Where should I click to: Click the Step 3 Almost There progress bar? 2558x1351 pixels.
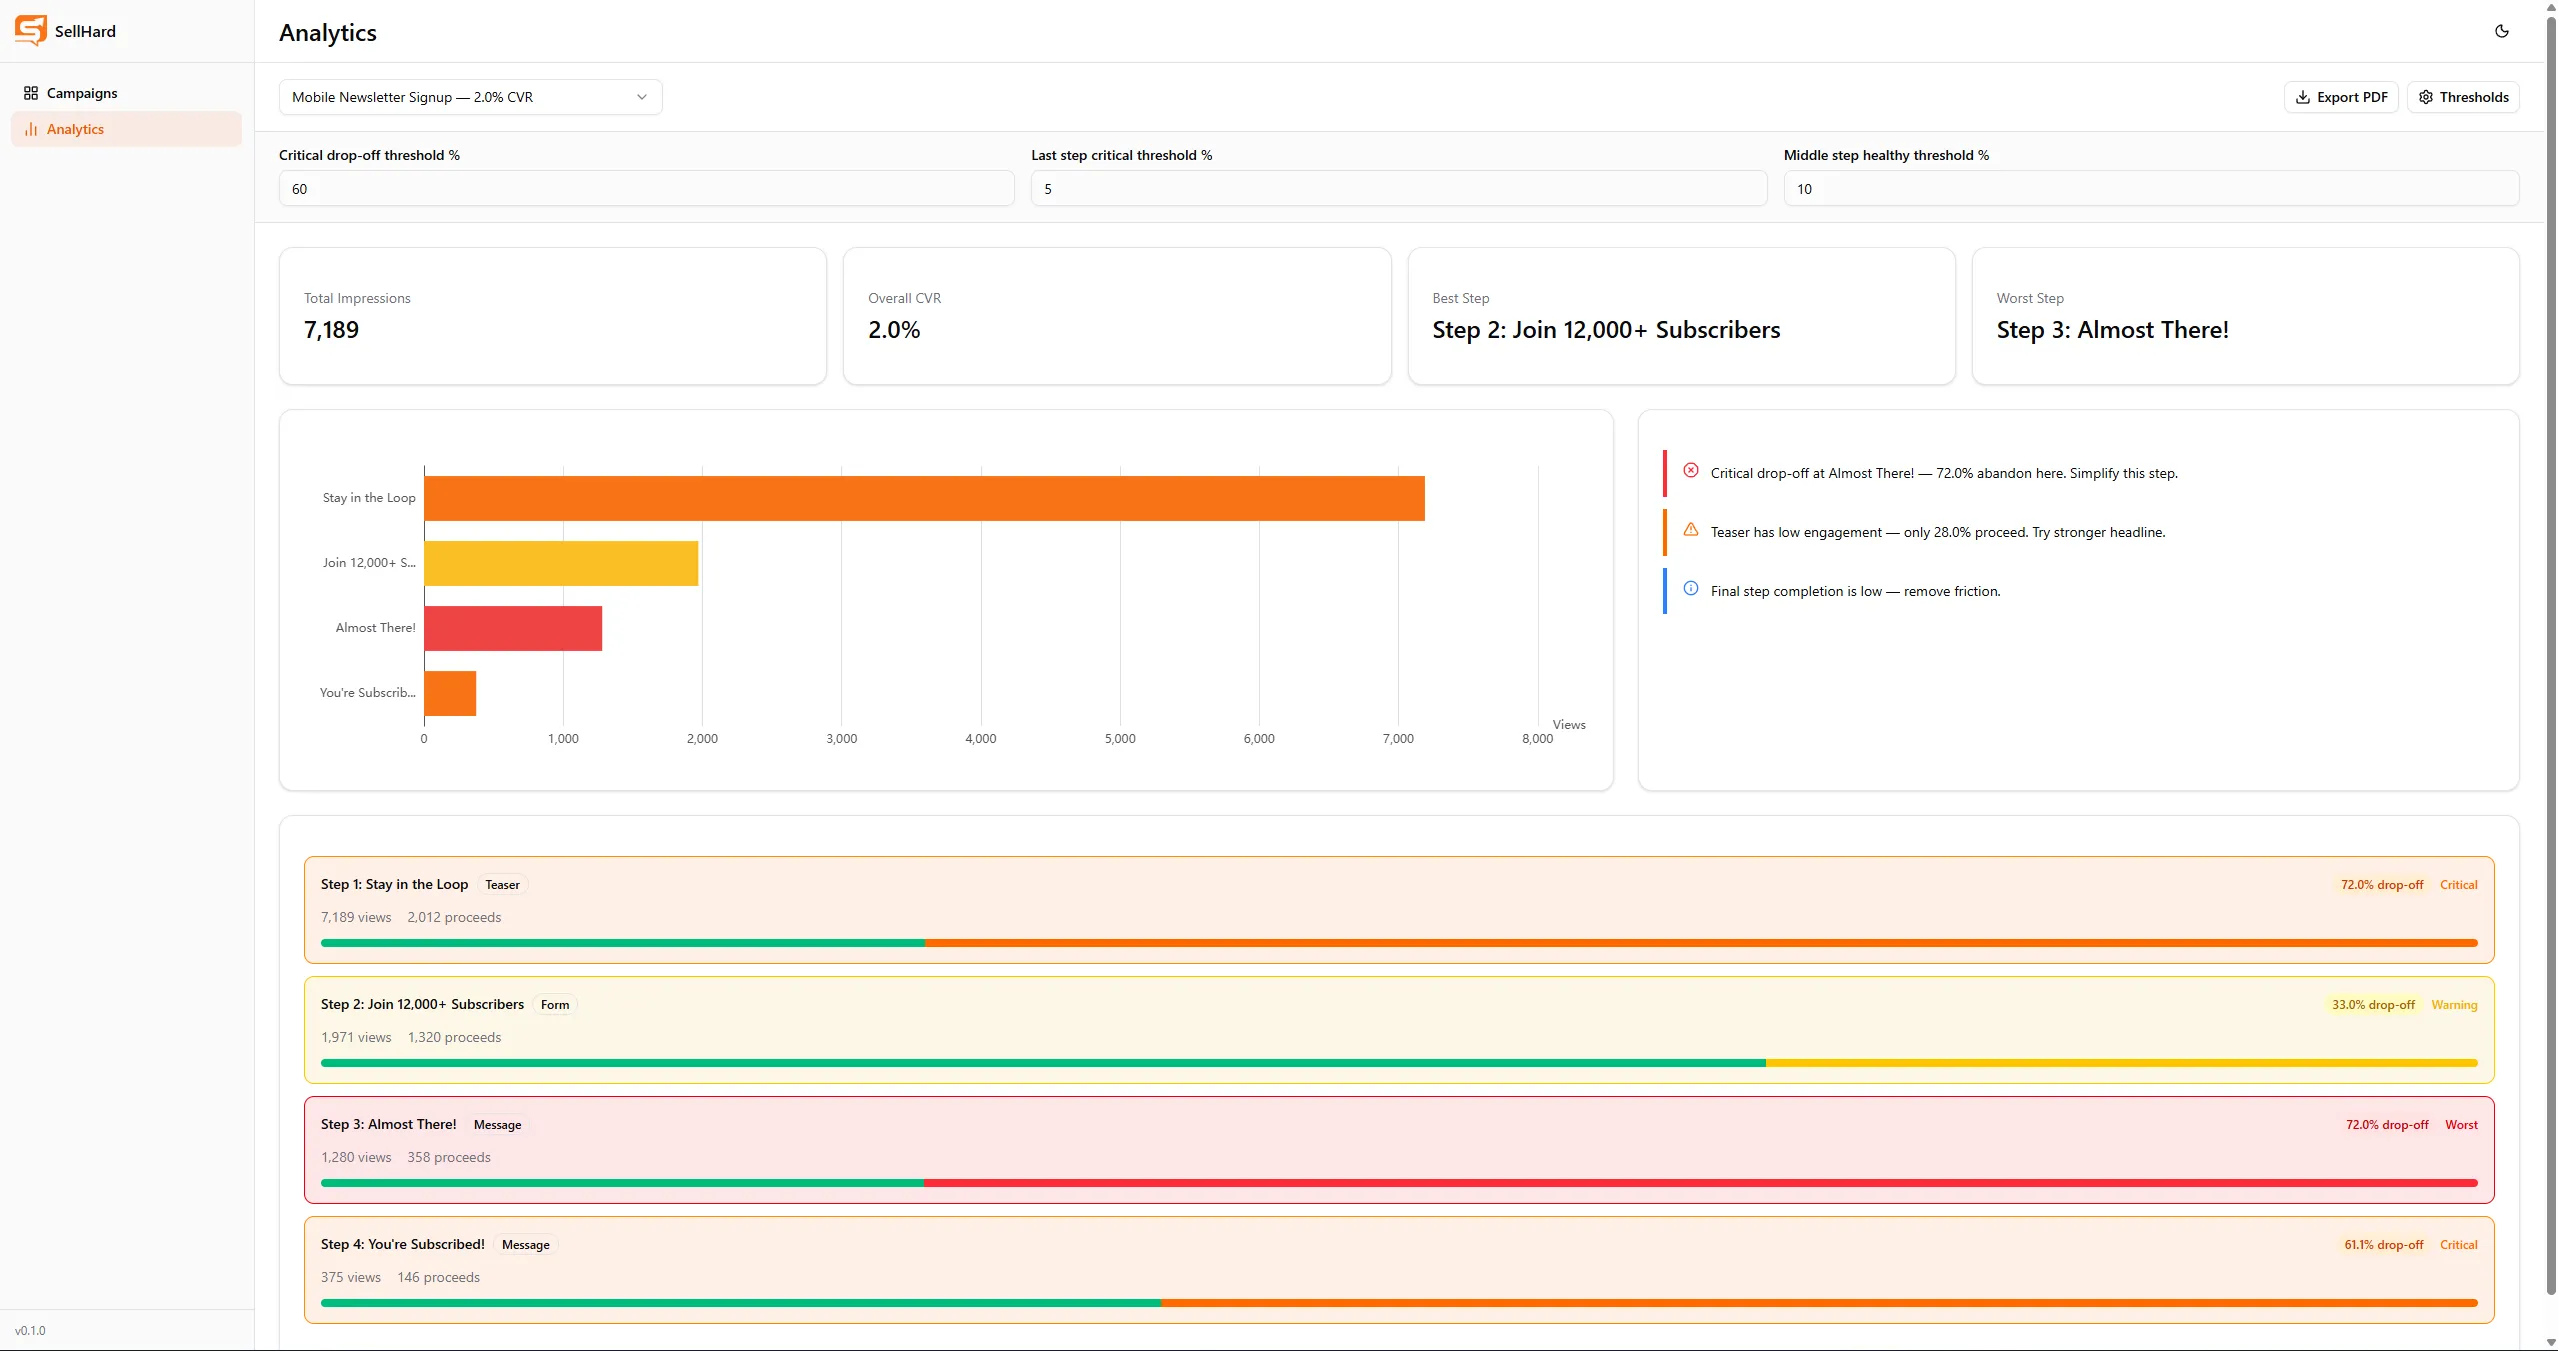point(1399,1183)
